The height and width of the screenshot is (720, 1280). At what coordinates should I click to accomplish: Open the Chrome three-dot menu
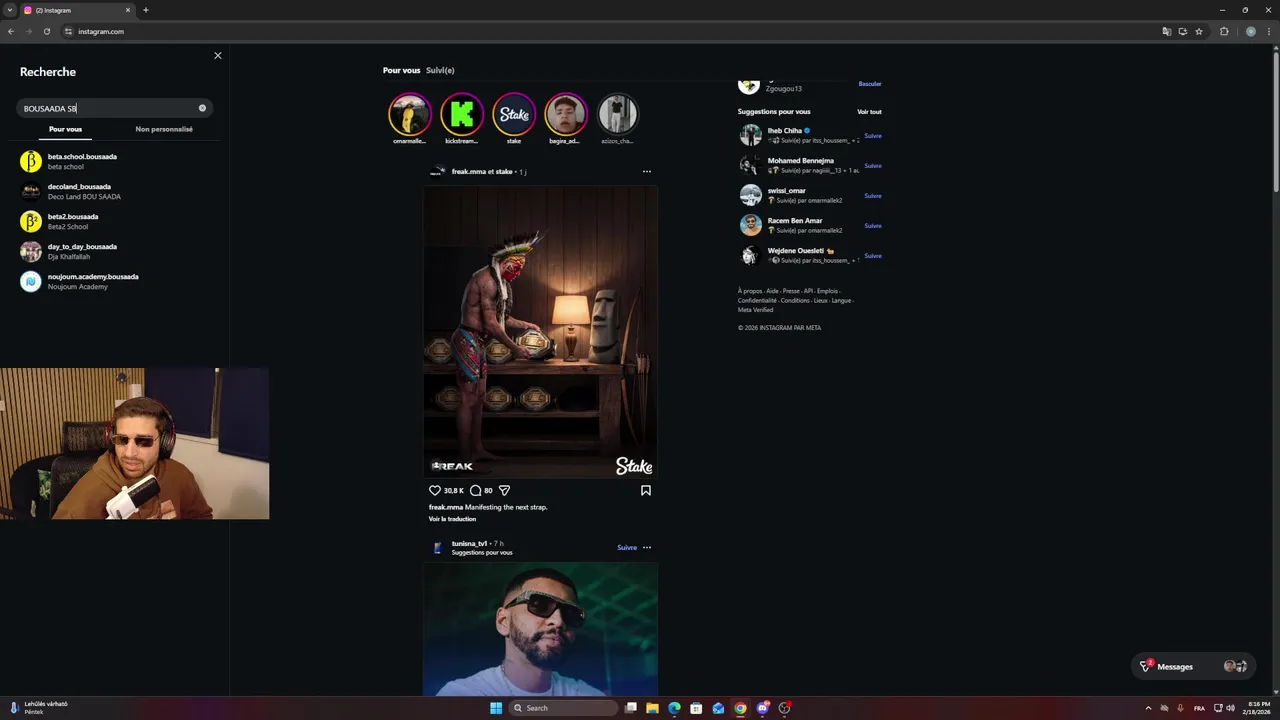click(1268, 32)
